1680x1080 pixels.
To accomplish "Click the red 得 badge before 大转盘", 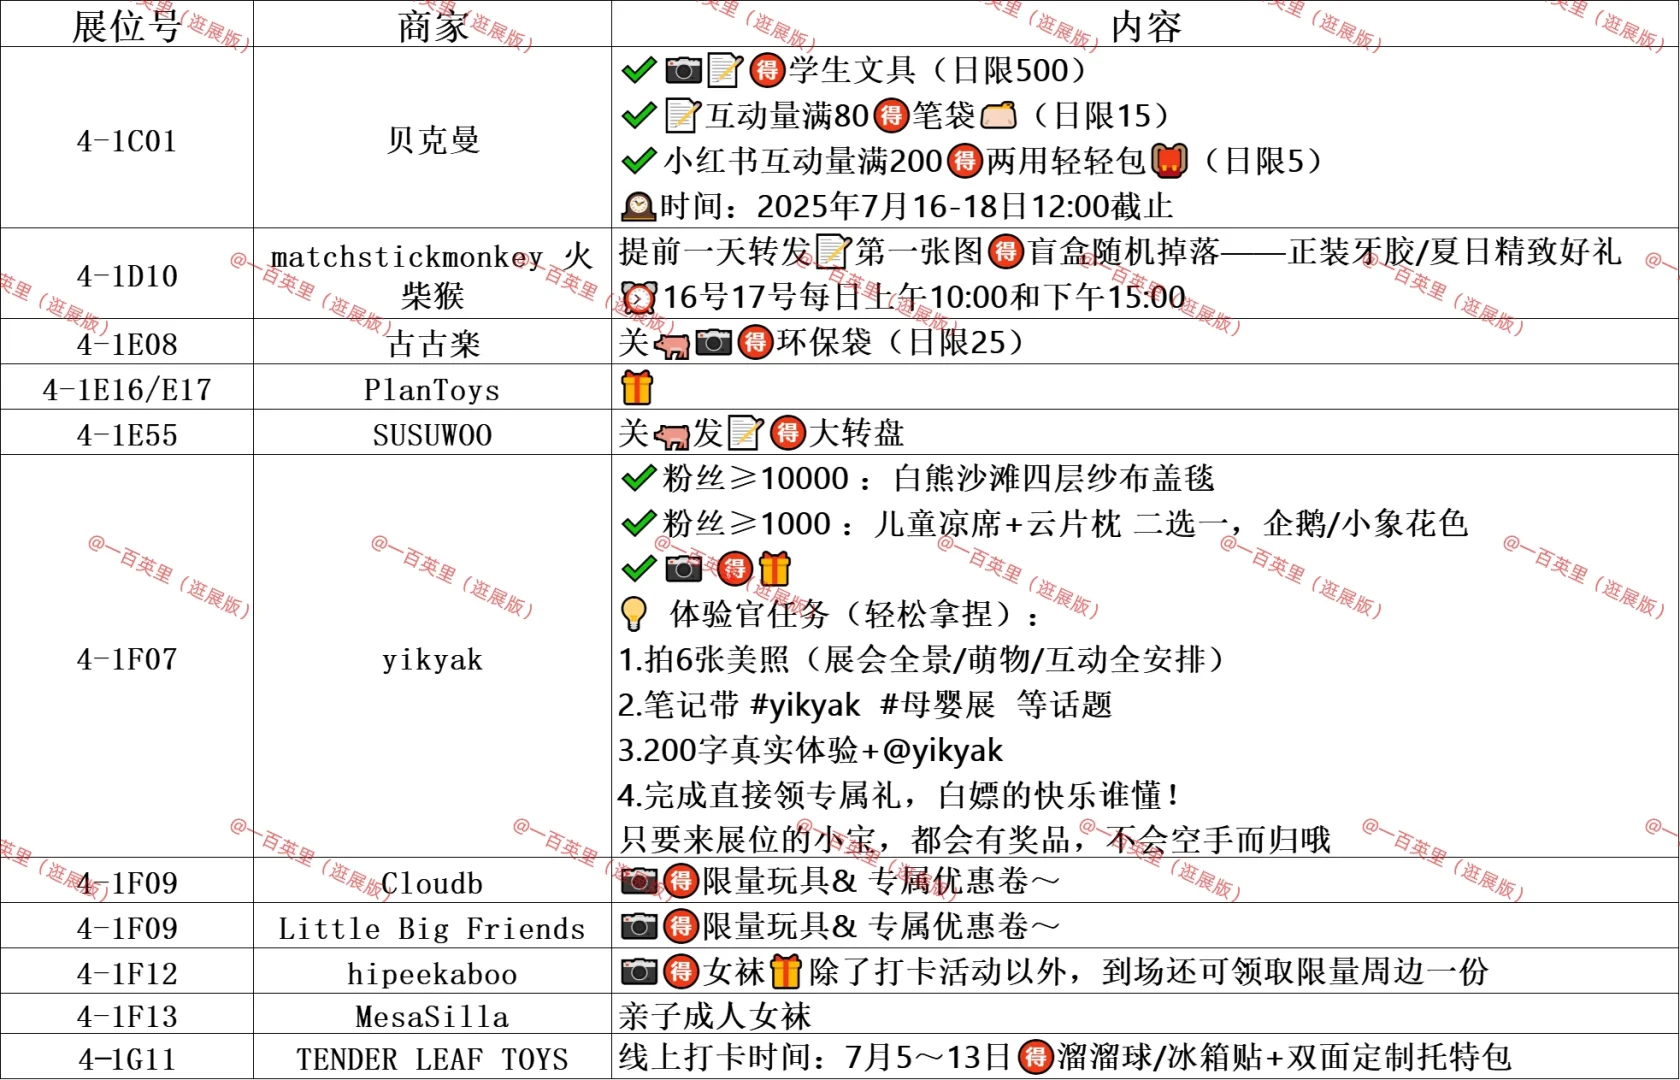I will (788, 433).
